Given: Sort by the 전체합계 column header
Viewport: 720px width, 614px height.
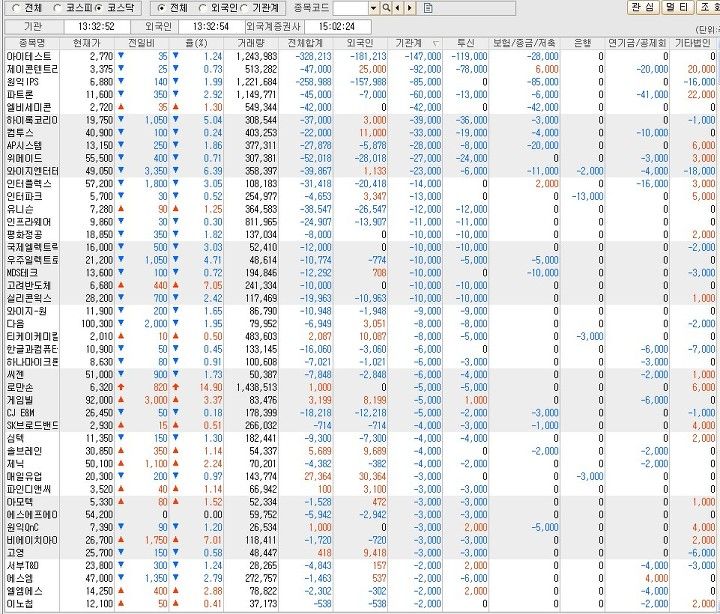Looking at the screenshot, I should click(x=305, y=43).
